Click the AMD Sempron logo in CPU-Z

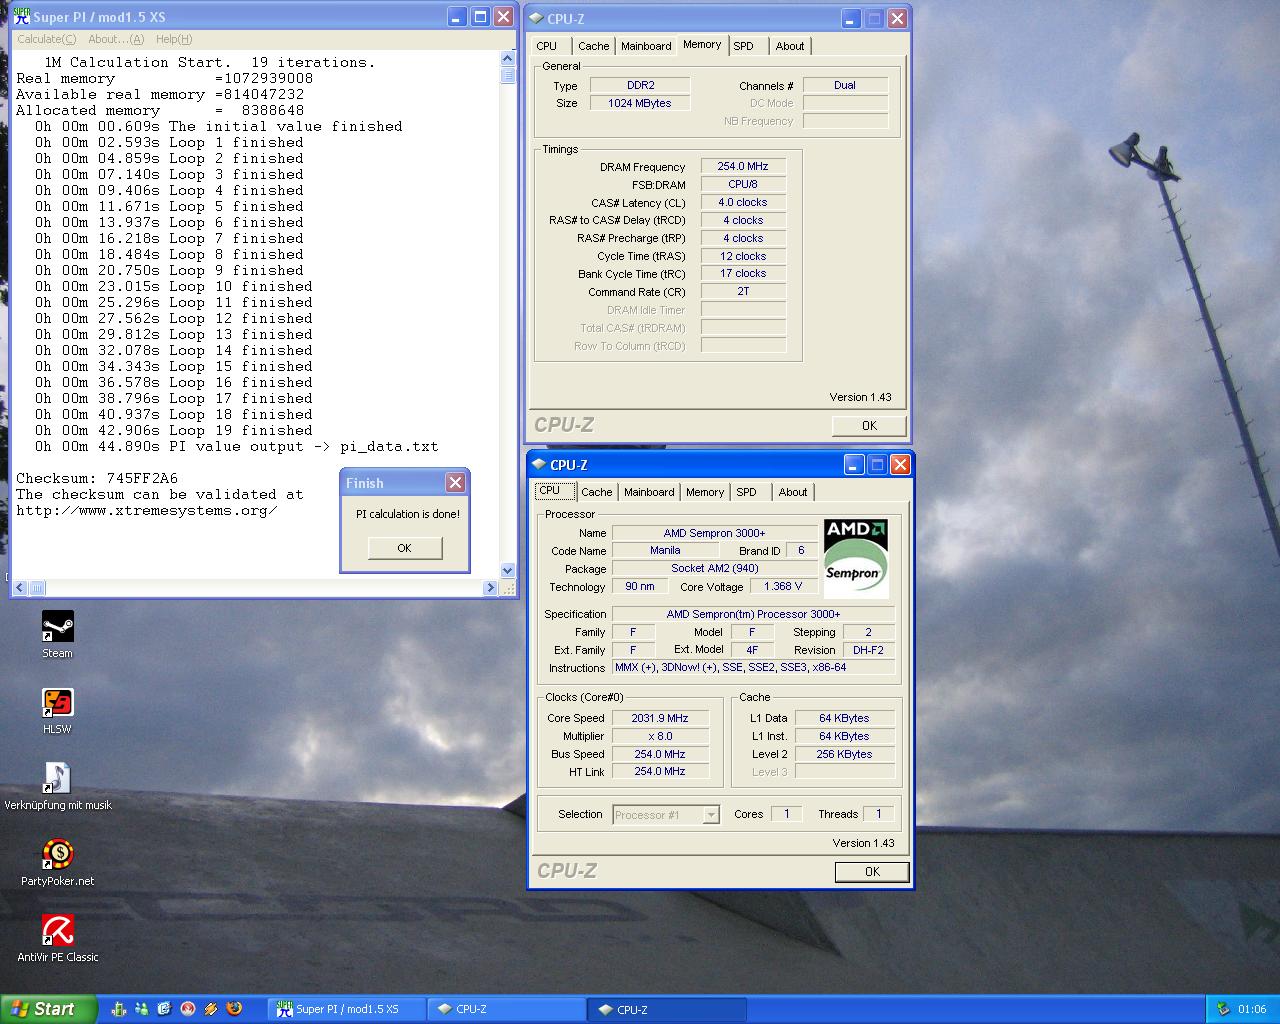pyautogui.click(x=856, y=558)
